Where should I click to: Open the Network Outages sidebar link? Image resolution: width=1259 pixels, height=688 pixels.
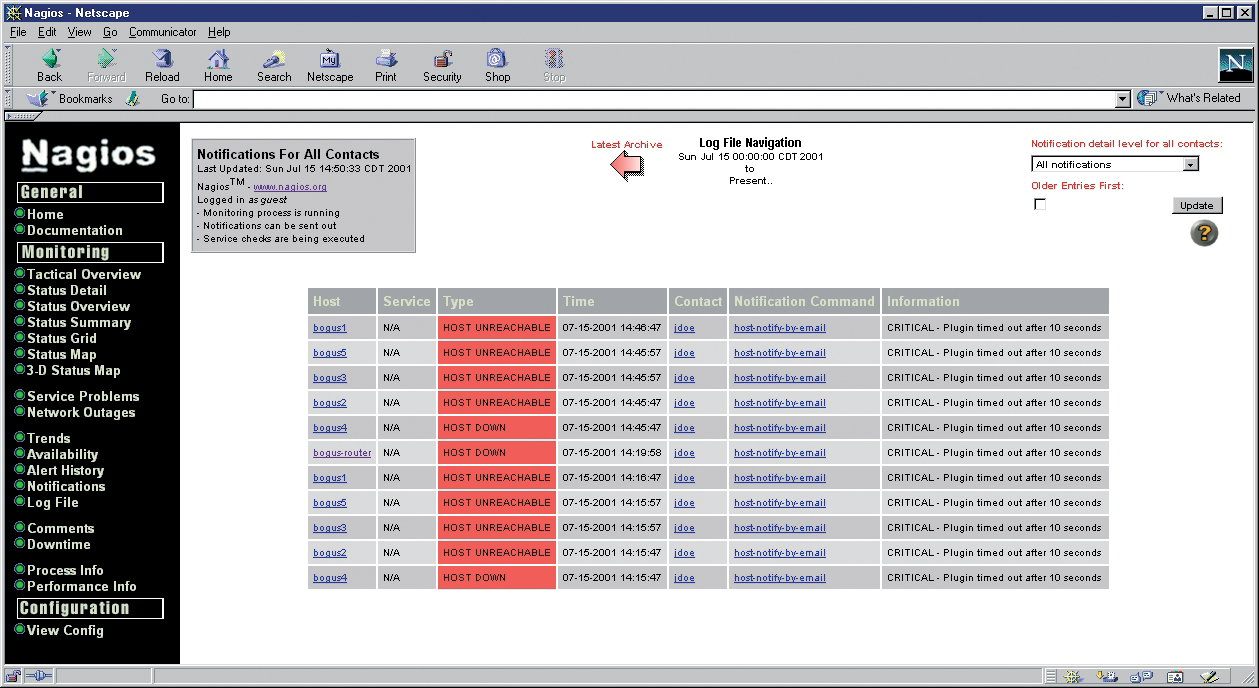pos(81,412)
